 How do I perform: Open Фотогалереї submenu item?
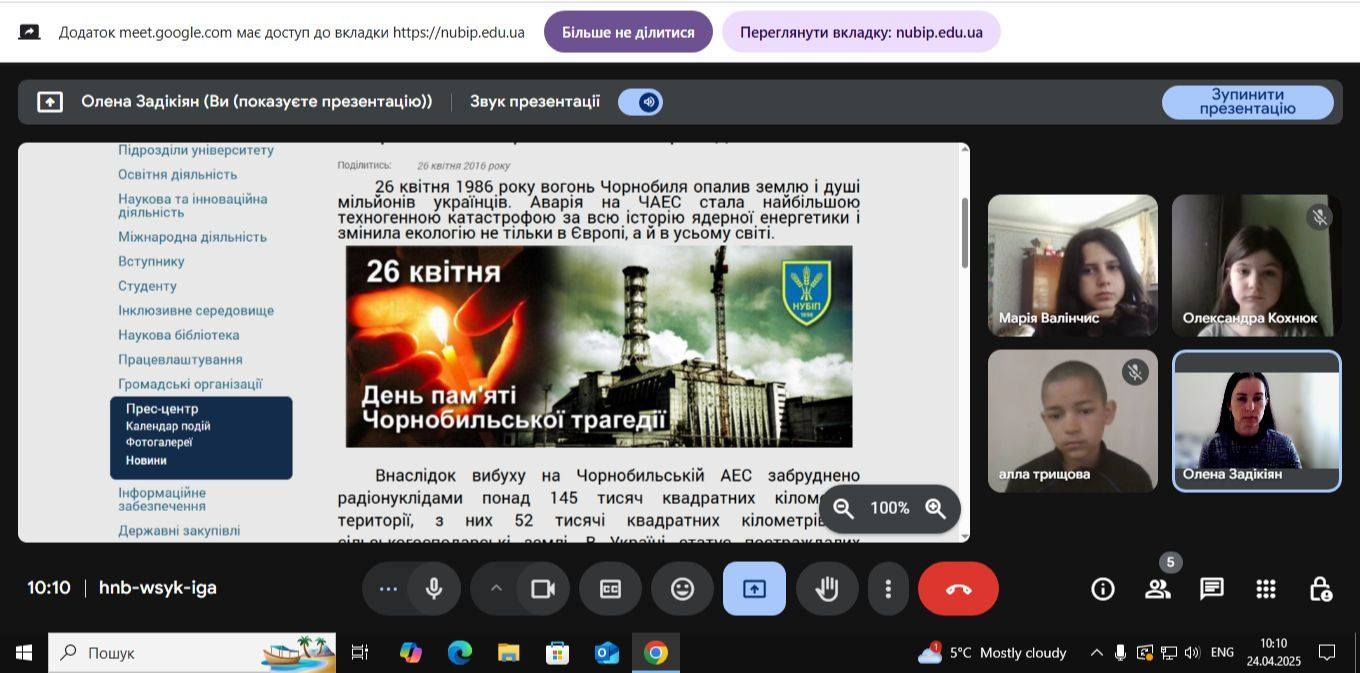(x=159, y=442)
